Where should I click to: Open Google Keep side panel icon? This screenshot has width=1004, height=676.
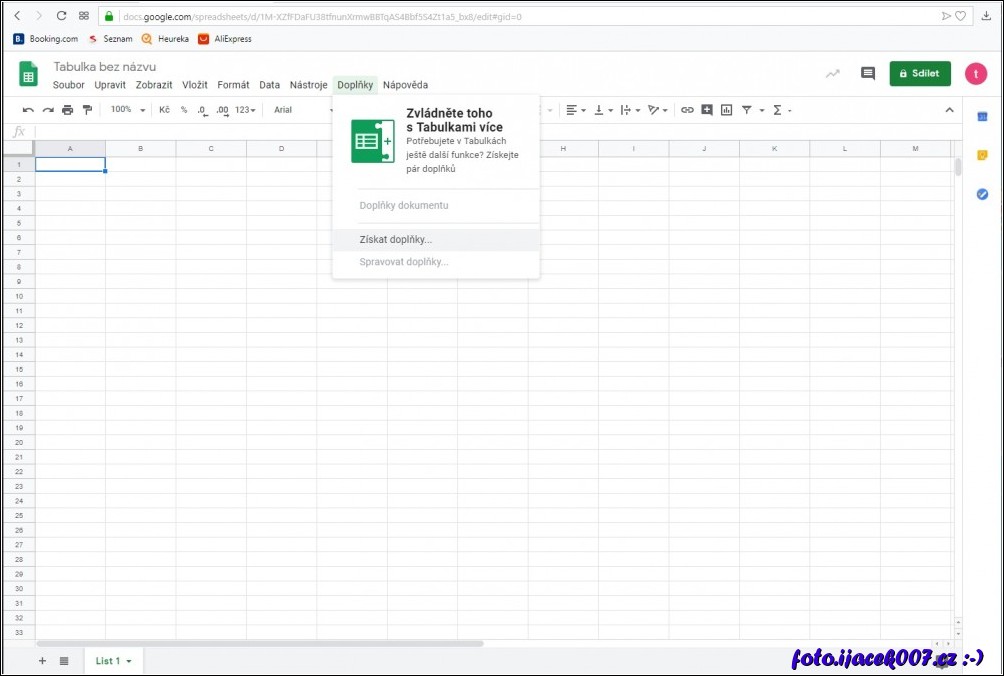point(982,155)
